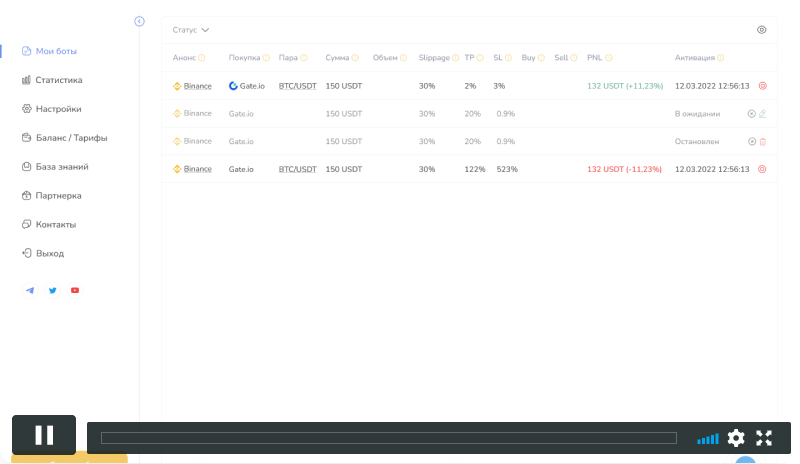Viewport: 800px width, 464px height.
Task: Click the info icon beside Активация header
Action: [x=722, y=58]
